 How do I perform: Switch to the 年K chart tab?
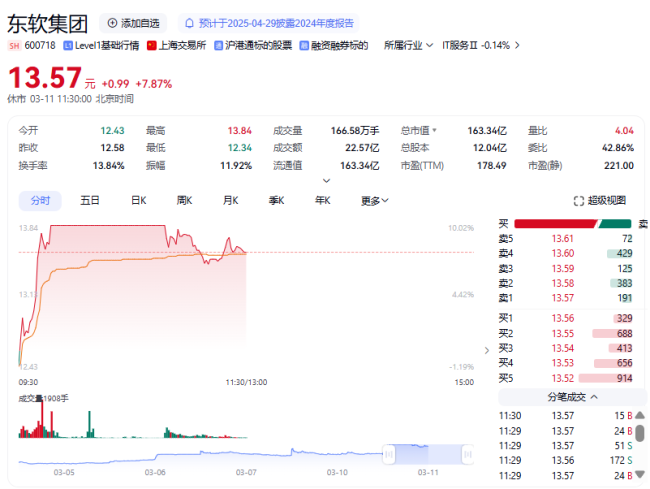(323, 201)
